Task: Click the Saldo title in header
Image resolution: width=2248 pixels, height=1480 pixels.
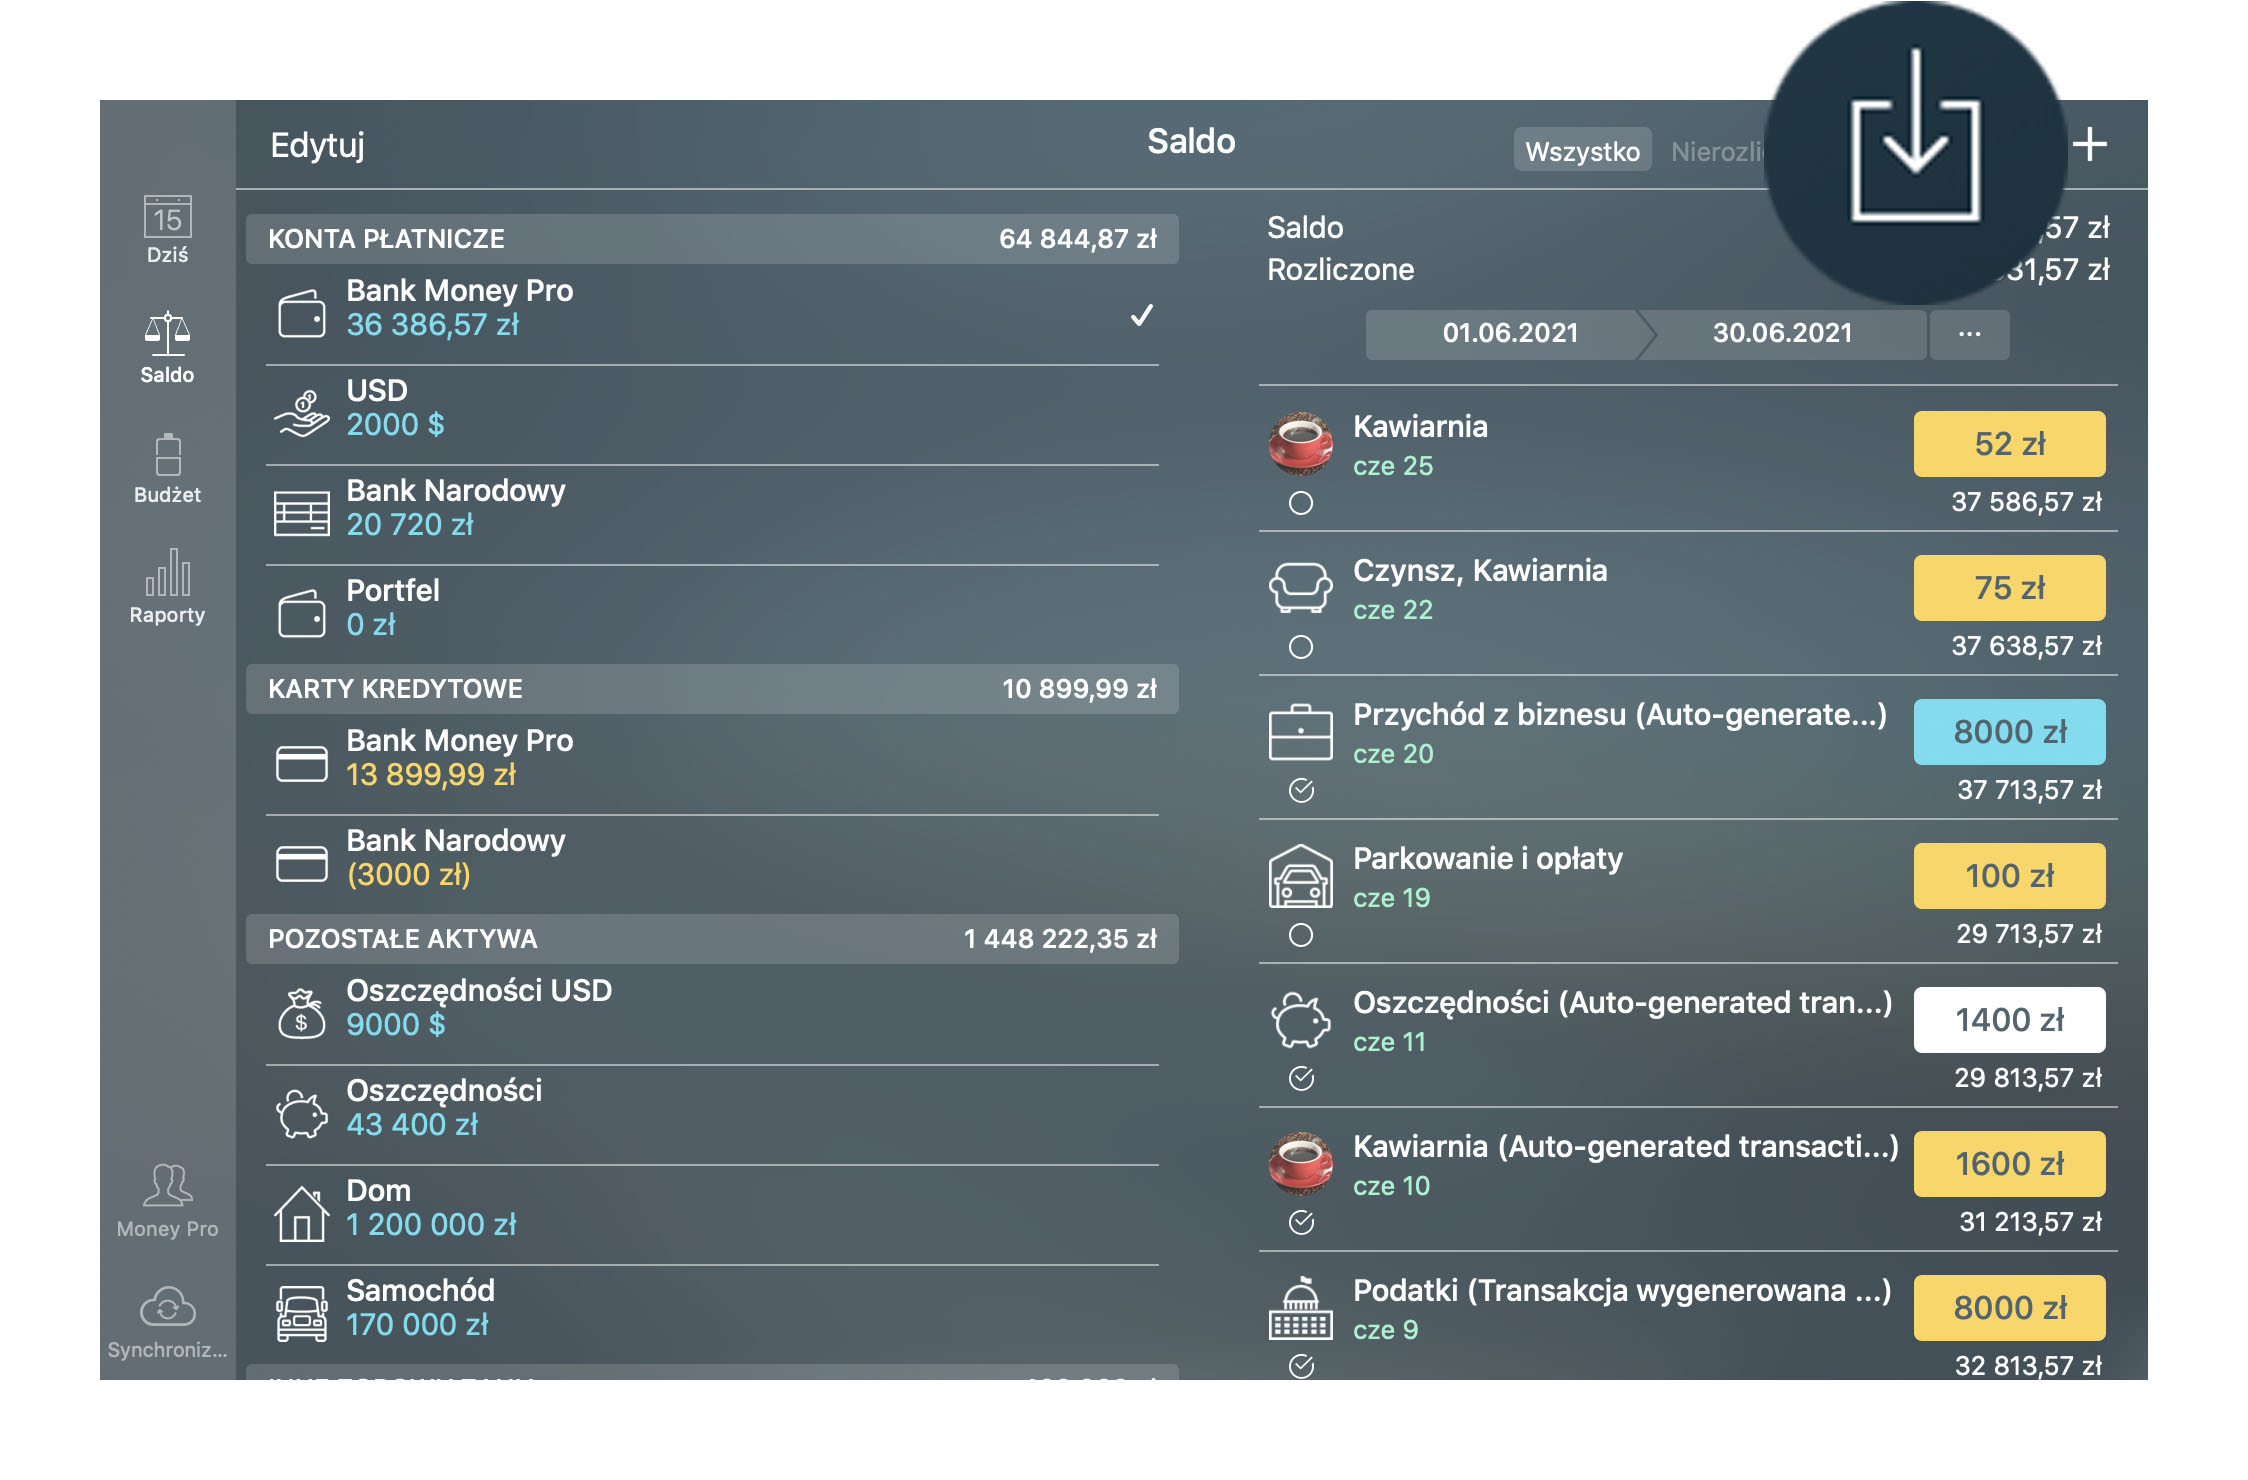Action: 1191,142
